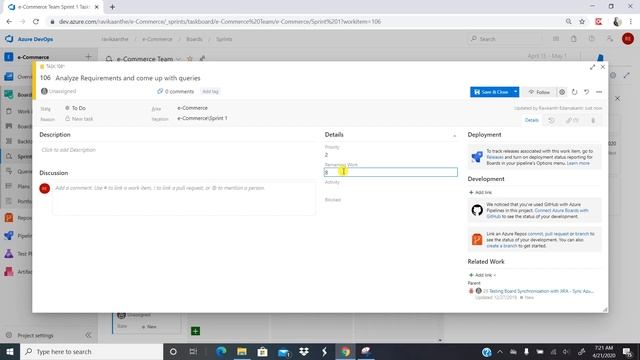This screenshot has width=640, height=360.
Task: Edit the Area field e-Commerce
Action: click(x=192, y=108)
